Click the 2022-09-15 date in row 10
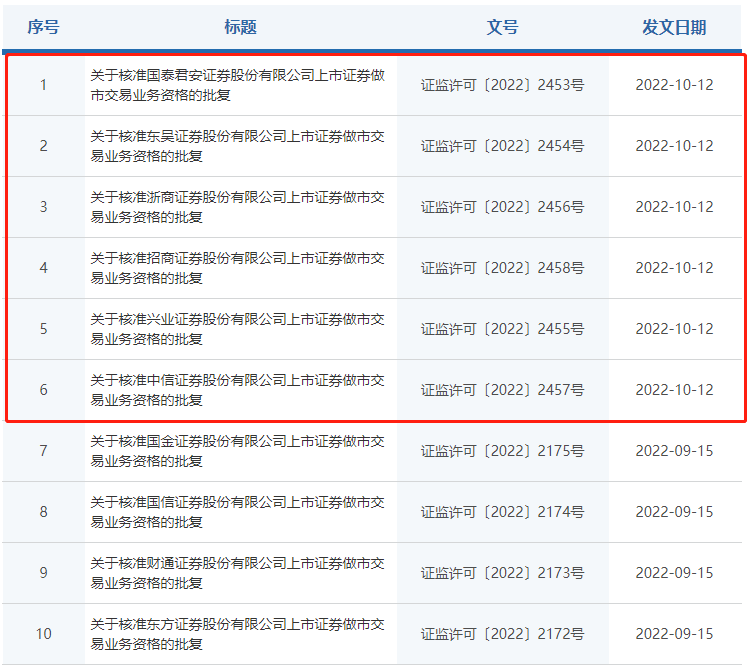Viewport: 747px width, 666px height. (x=674, y=634)
